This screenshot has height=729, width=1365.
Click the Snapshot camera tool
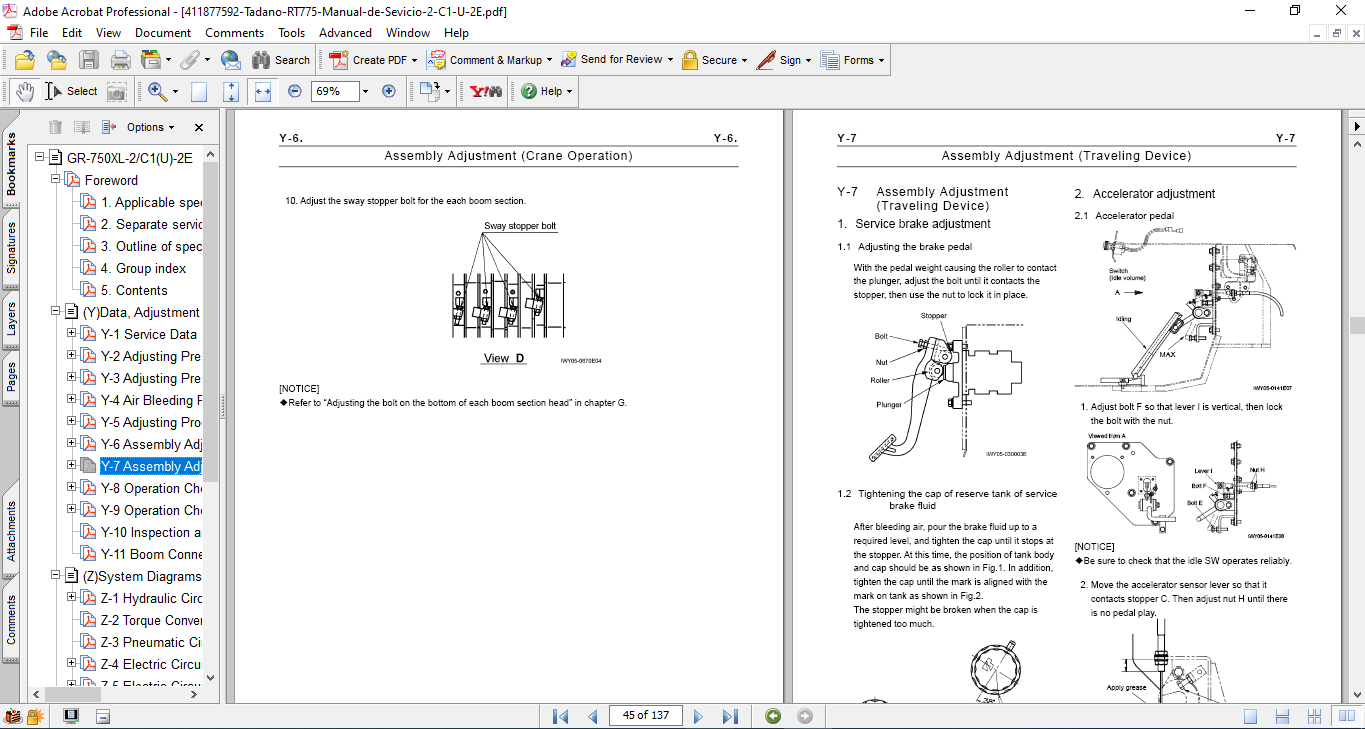coord(117,91)
